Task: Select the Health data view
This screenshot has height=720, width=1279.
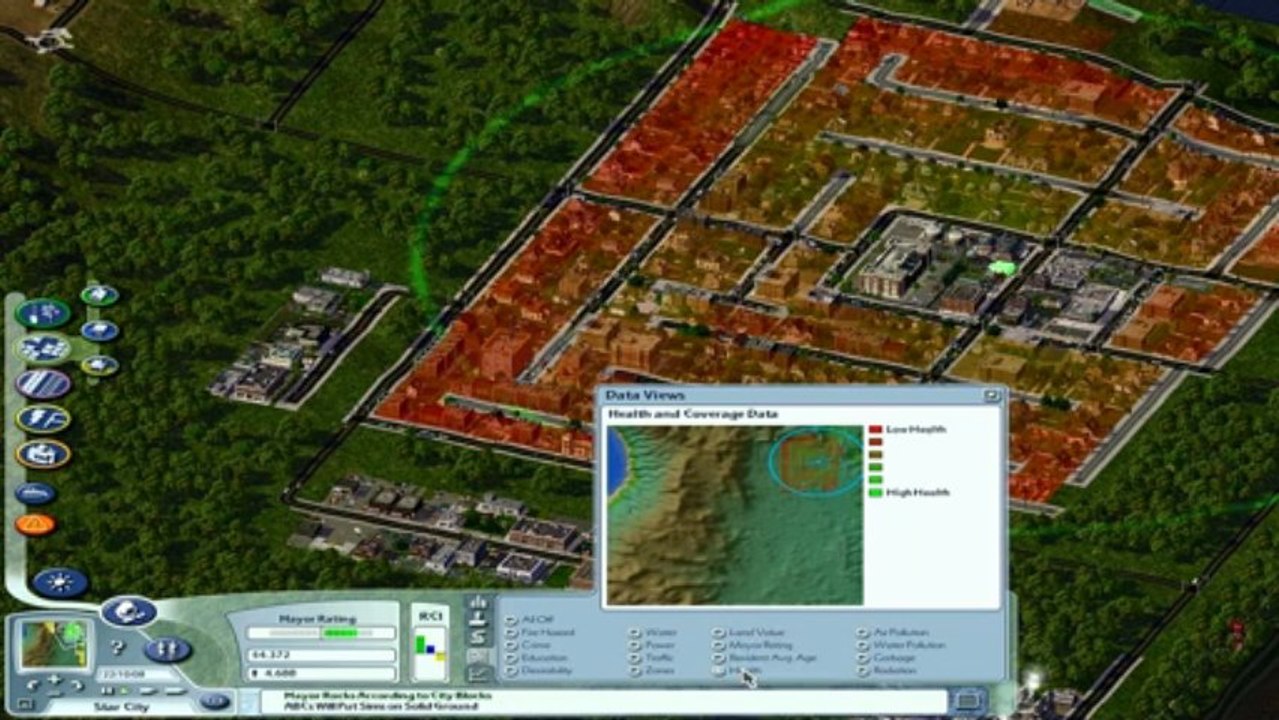Action: (x=738, y=671)
